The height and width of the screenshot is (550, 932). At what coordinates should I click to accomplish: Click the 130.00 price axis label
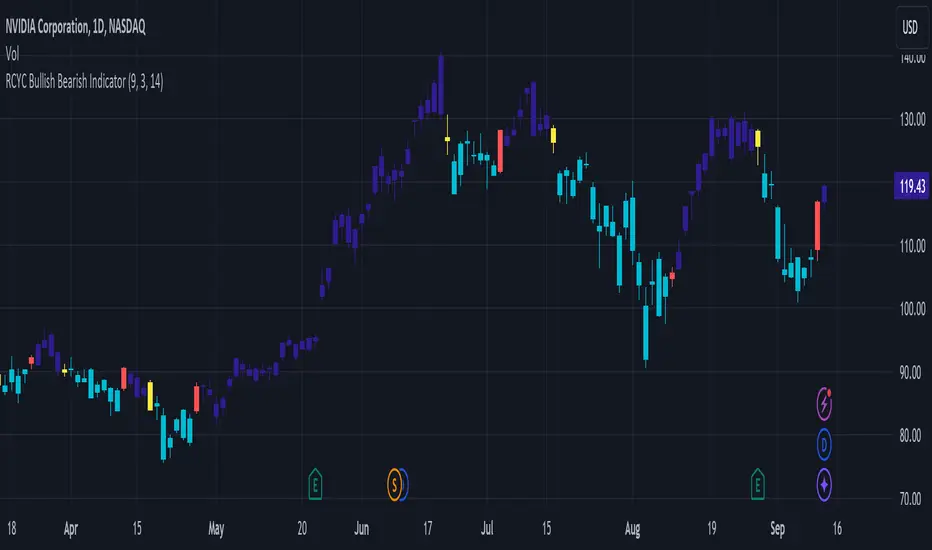[x=912, y=120]
